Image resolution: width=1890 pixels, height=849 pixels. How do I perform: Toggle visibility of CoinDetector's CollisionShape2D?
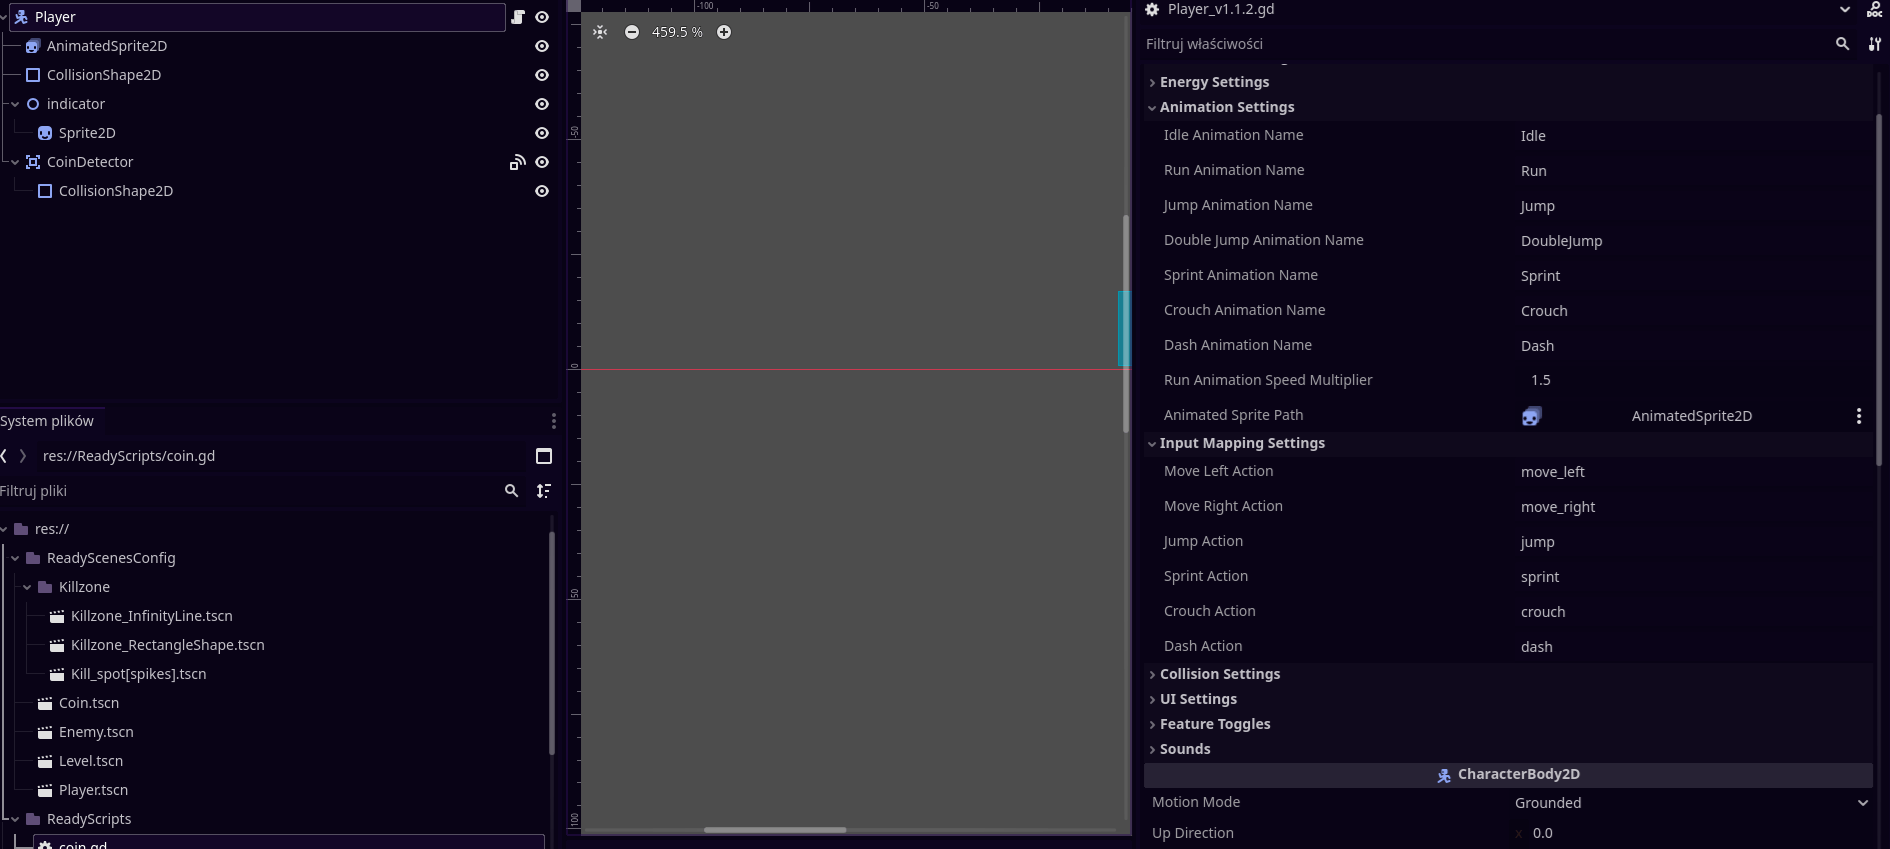(x=542, y=191)
